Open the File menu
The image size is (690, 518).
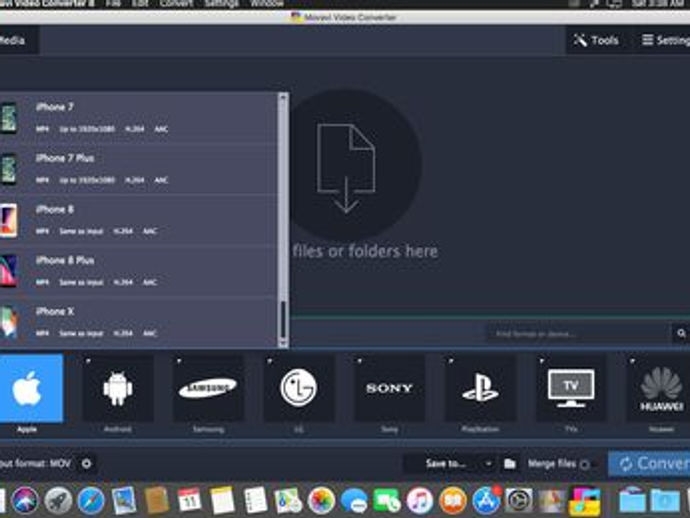[x=113, y=4]
